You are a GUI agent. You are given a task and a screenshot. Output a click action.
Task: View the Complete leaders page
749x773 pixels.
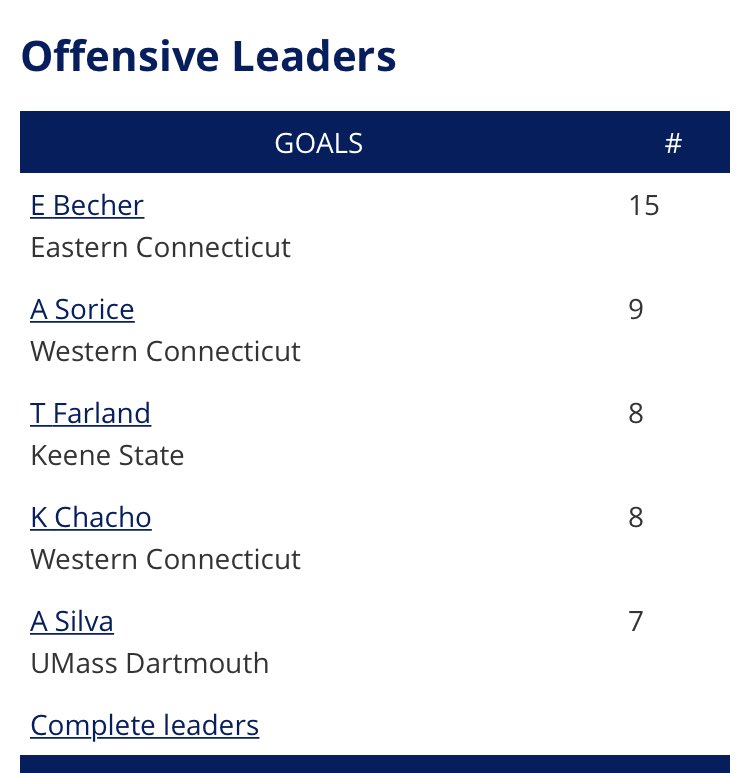tap(144, 725)
